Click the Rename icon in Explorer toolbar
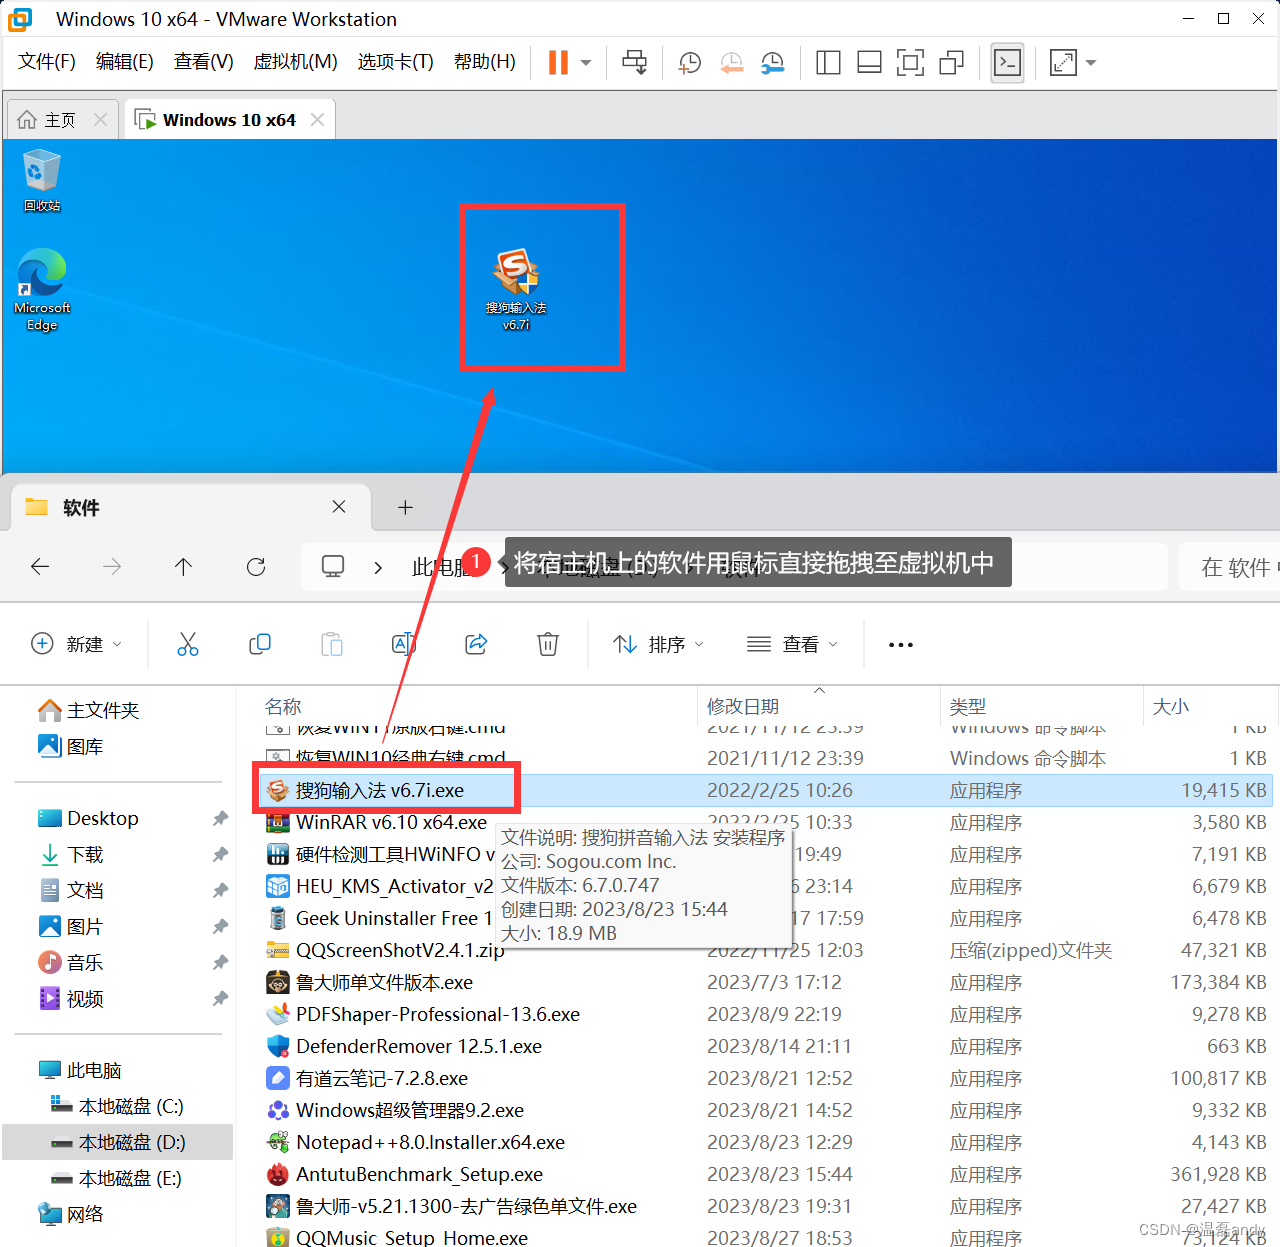The height and width of the screenshot is (1247, 1280). (403, 644)
